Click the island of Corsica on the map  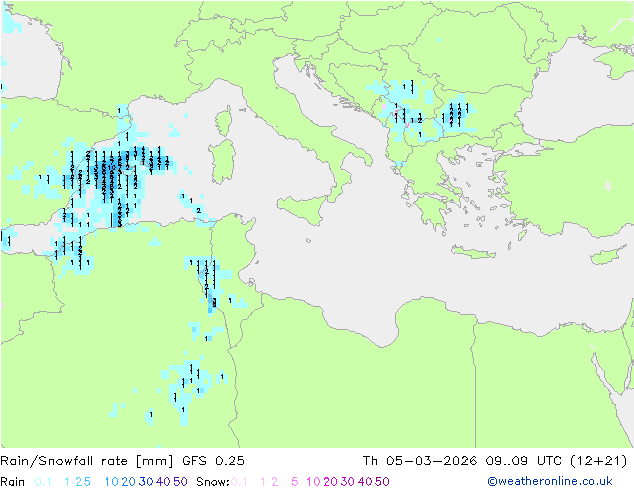tap(224, 121)
